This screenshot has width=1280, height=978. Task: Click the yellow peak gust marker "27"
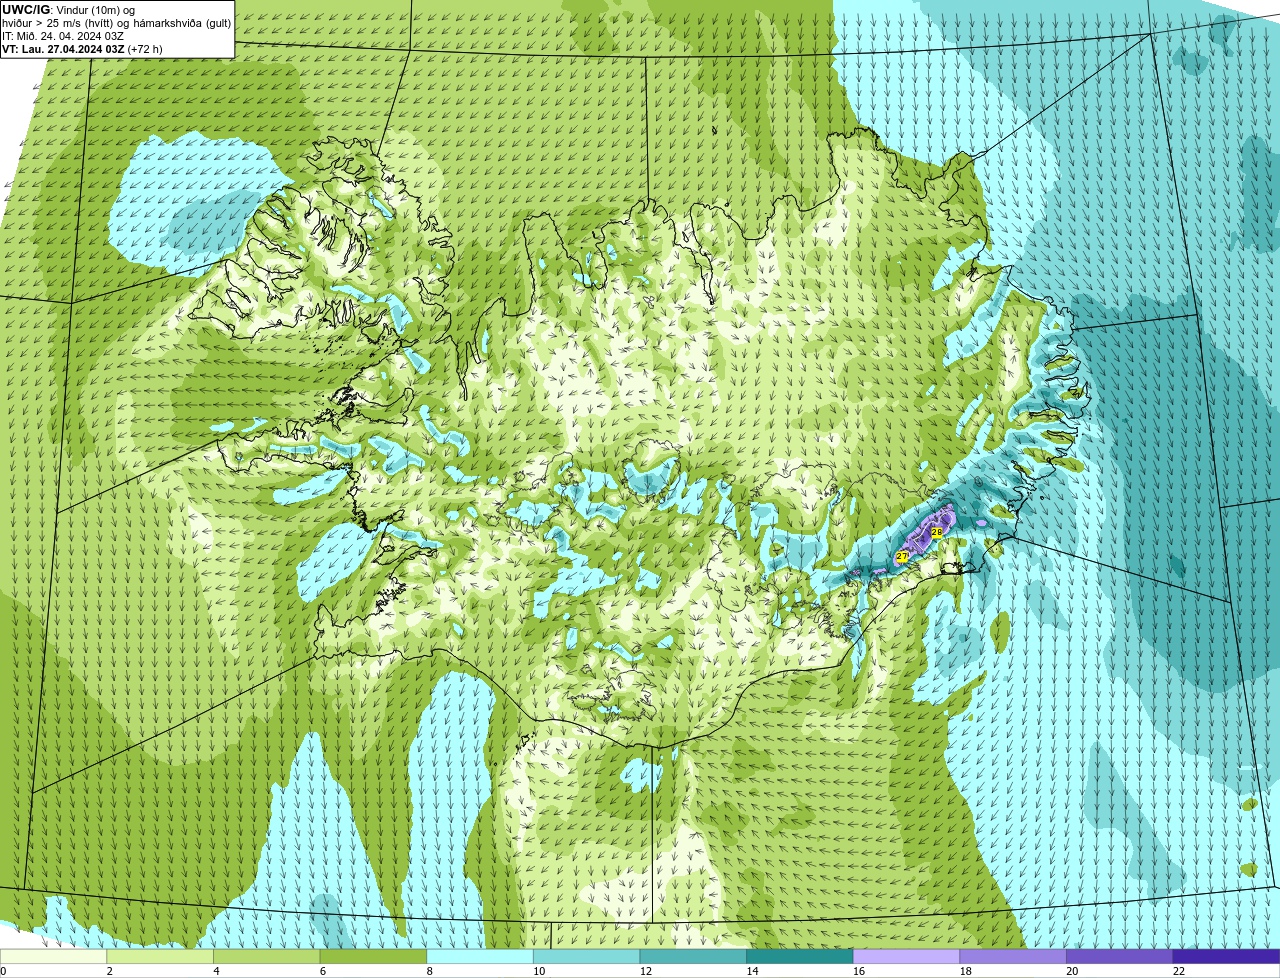point(902,556)
